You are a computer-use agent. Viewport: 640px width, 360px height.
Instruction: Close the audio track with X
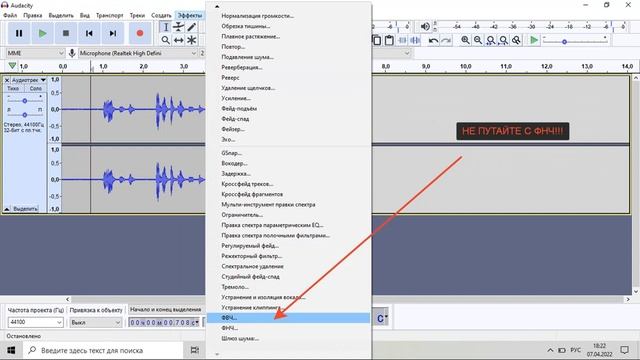tap(7, 80)
